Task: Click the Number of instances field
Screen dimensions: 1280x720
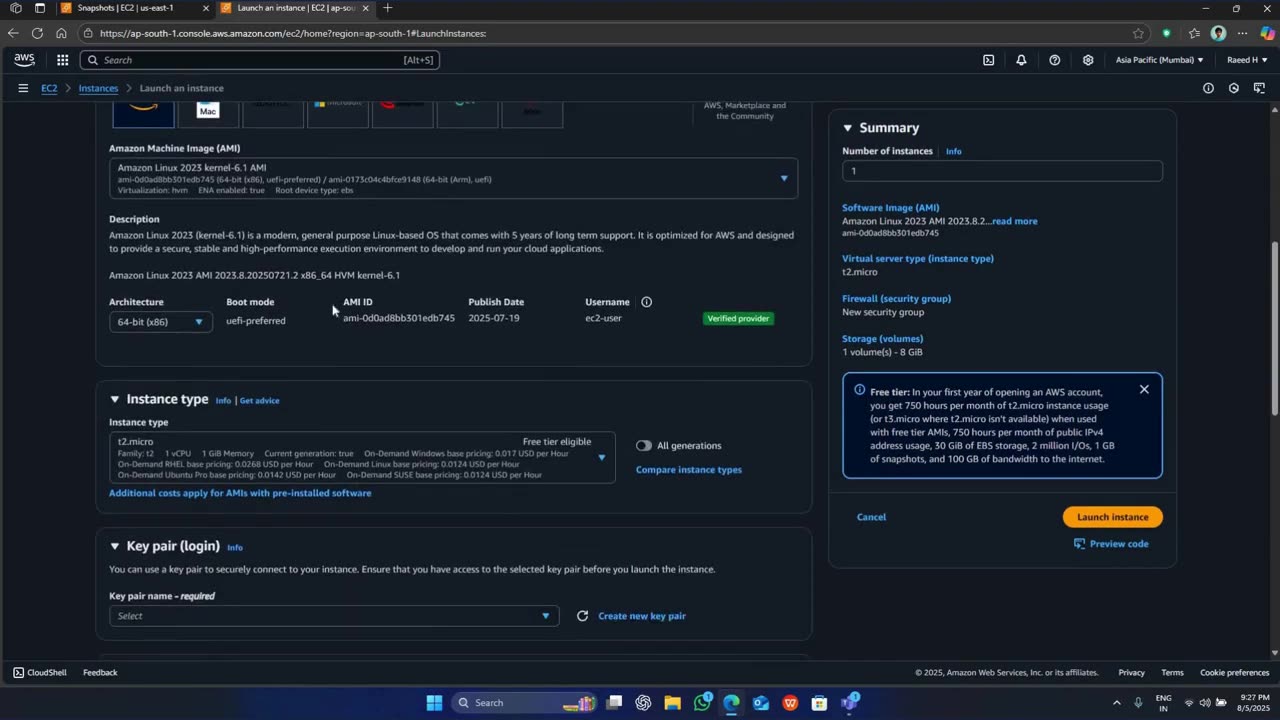Action: [1002, 171]
